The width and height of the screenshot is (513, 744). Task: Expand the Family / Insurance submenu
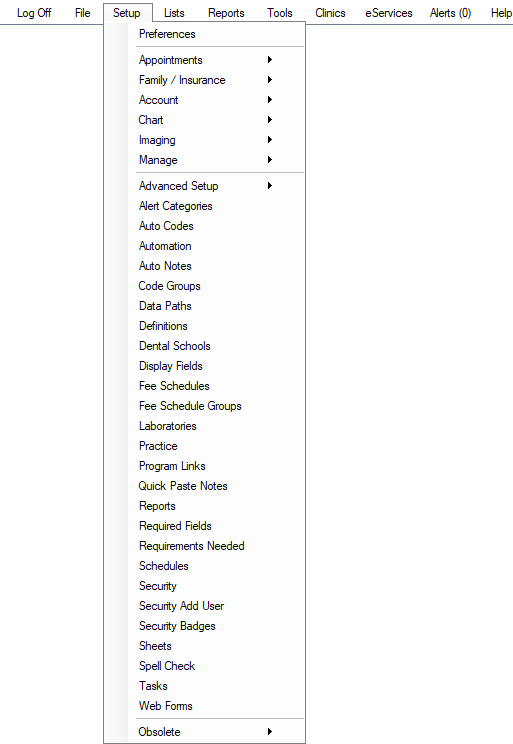point(204,80)
